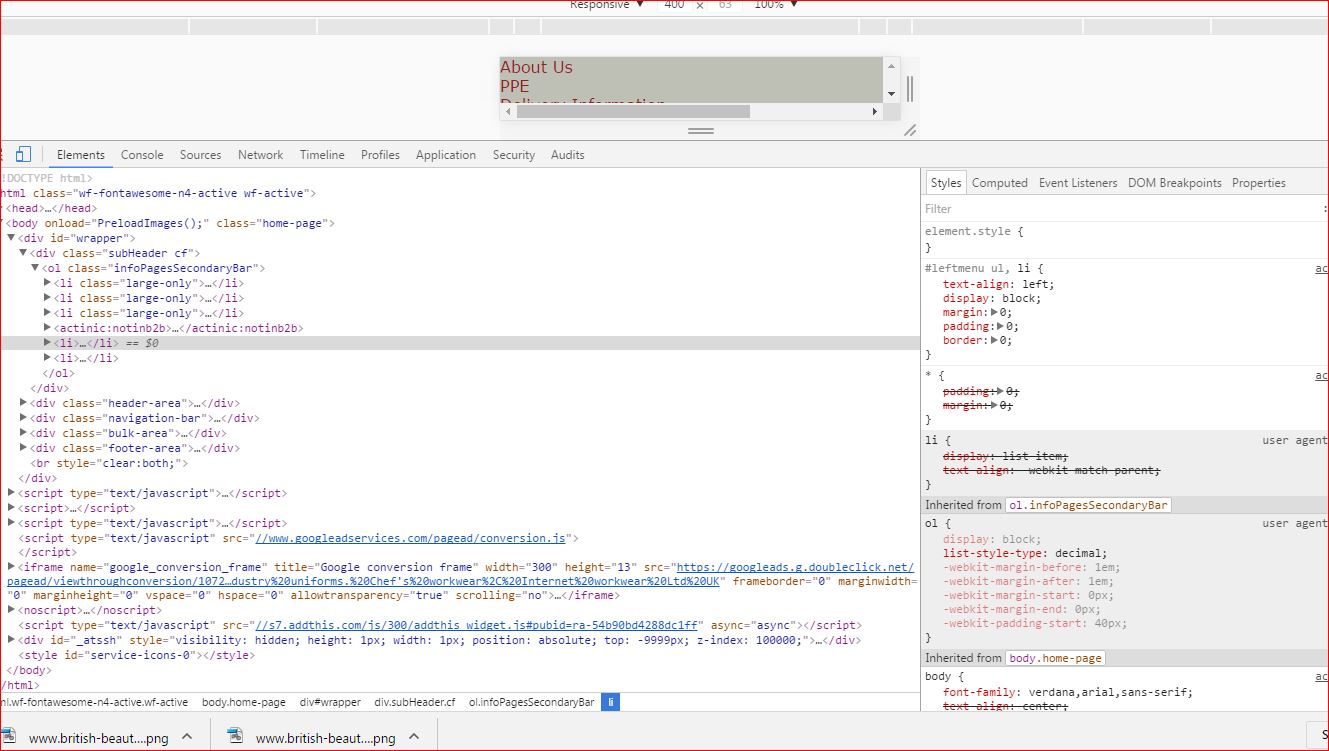
Task: Toggle the device toolbar icon
Action: pyautogui.click(x=23, y=155)
